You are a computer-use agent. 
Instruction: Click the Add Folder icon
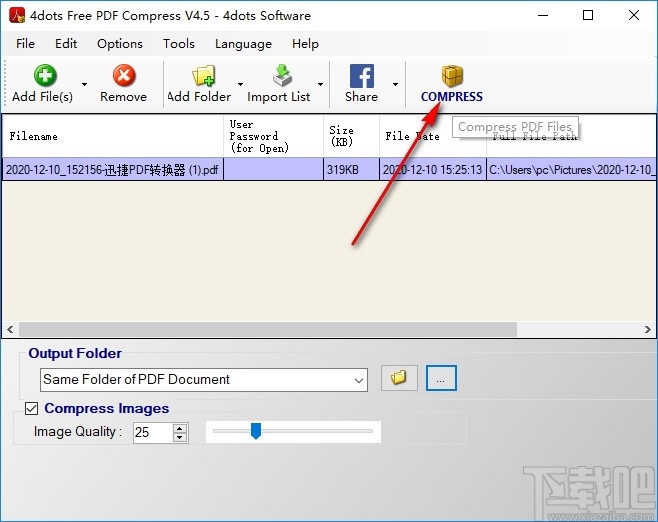(x=204, y=76)
